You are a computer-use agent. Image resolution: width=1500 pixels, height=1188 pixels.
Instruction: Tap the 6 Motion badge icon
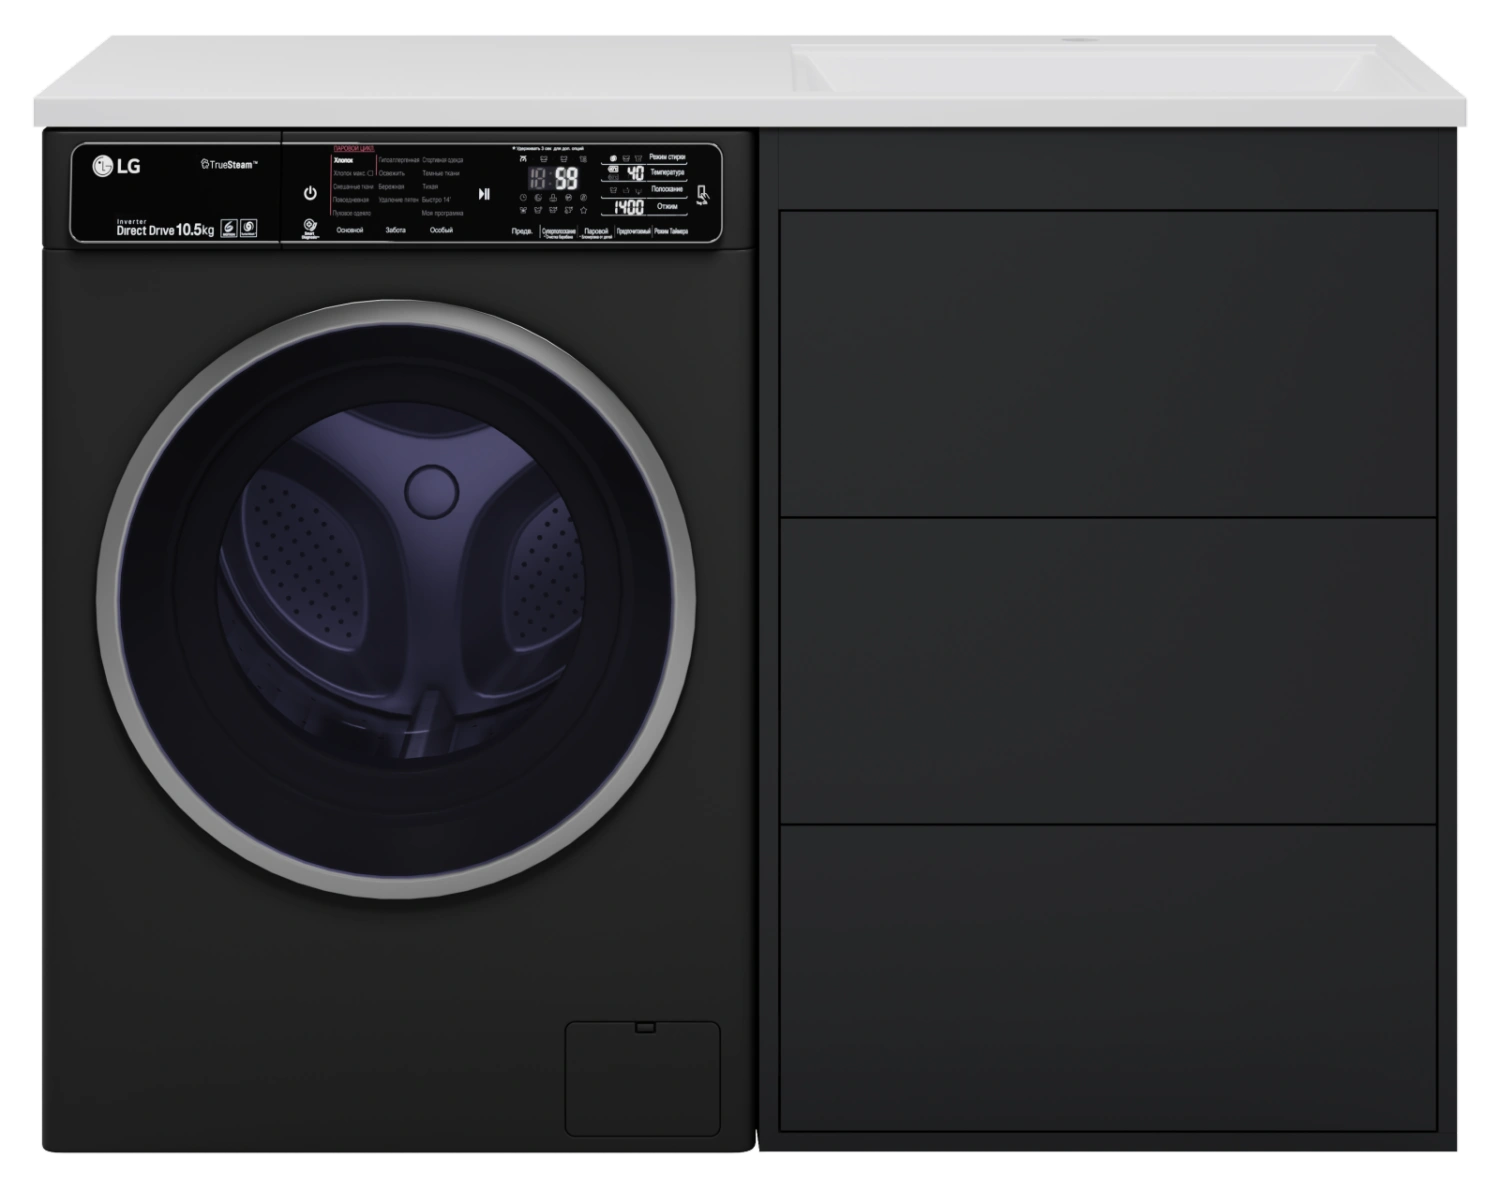[229, 229]
